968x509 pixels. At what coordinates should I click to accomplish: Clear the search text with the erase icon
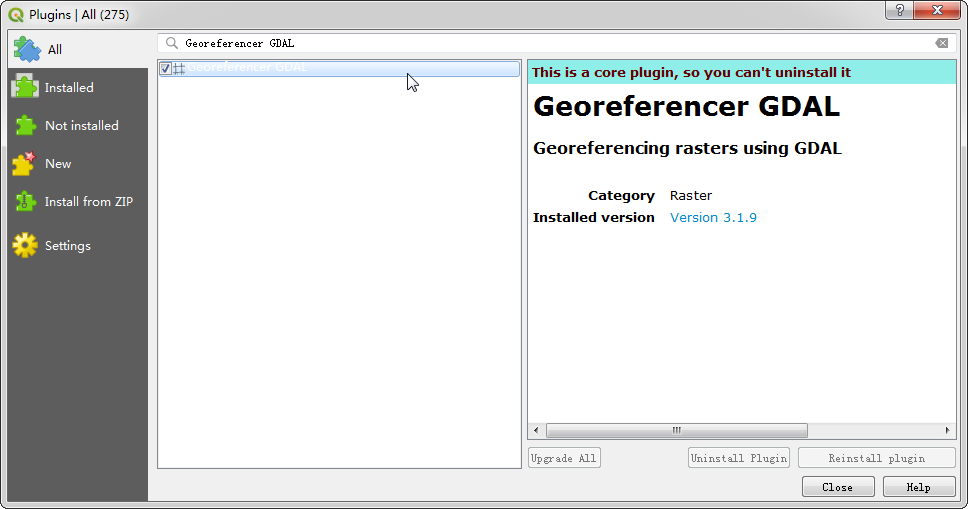[x=941, y=43]
